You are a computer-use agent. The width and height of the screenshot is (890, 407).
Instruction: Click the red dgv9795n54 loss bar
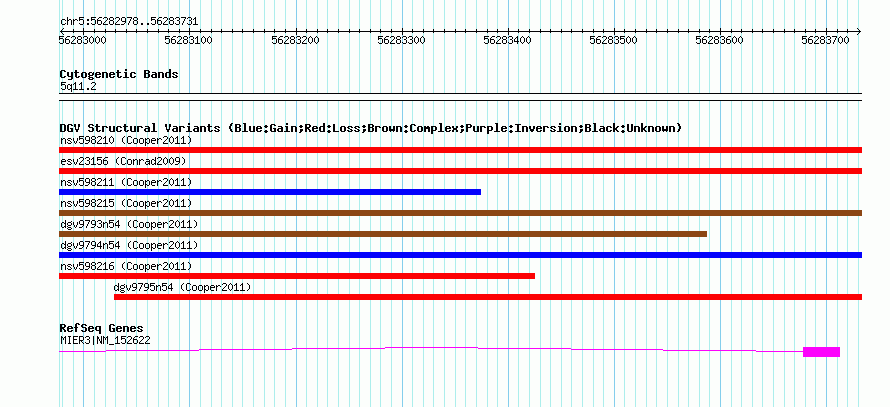tap(488, 297)
